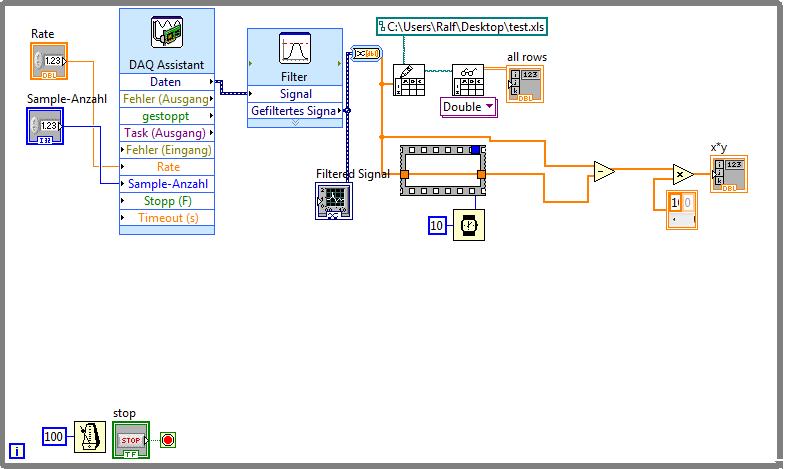Viewport: 785px width, 469px height.
Task: Click the numeric constant 100 near metronome
Action: 54,437
